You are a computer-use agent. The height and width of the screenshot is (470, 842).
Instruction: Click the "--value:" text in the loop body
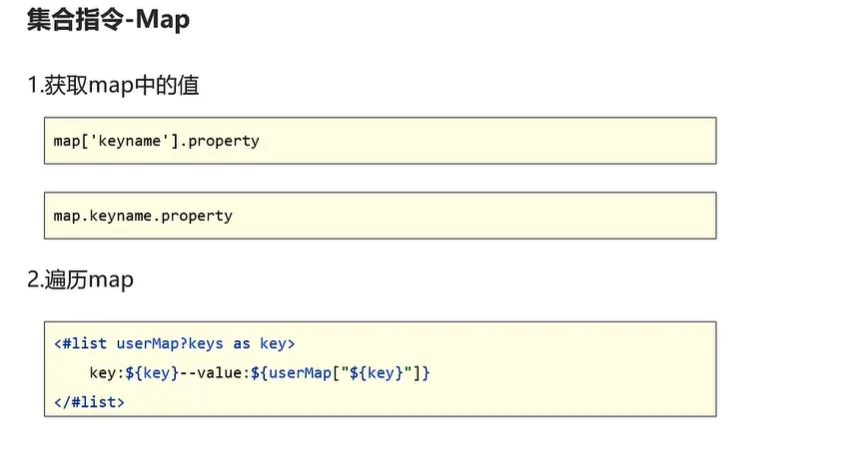click(214, 373)
